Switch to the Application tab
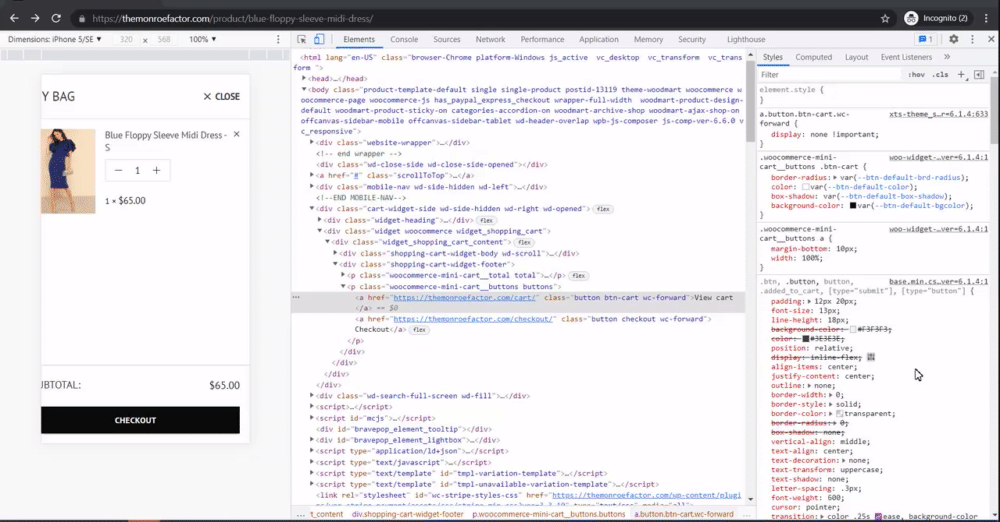The width and height of the screenshot is (1000, 522). pos(598,40)
